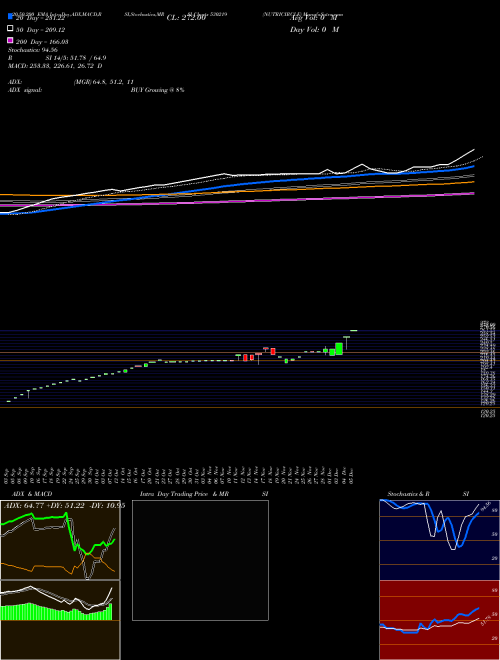Screen dimensions: 500x660
Task: Click the 'ADX: 64.77 +DY: 51.22 -DY: 10.95' header
Action: click(x=64, y=506)
